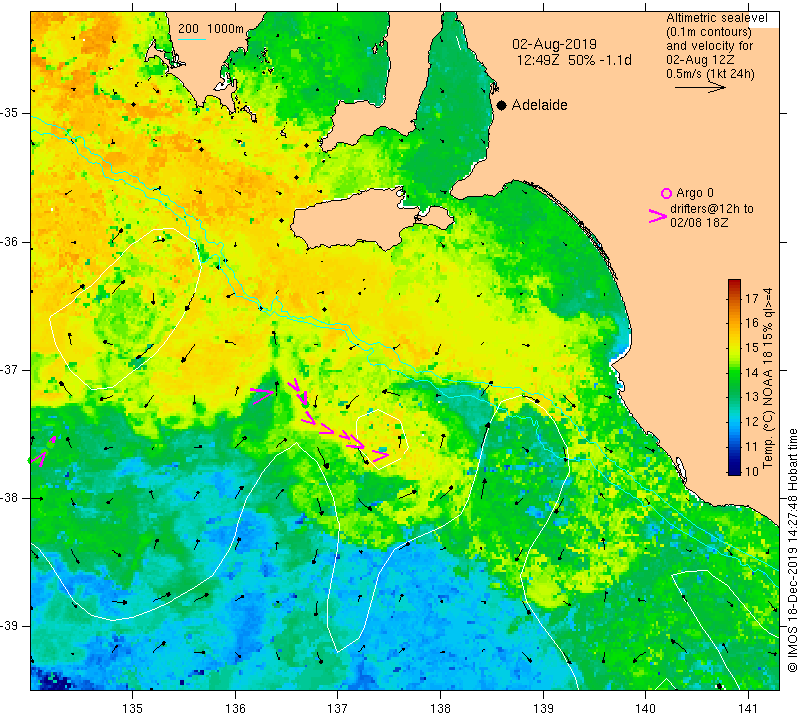
Task: Click the temperature color bar
Action: (734, 377)
